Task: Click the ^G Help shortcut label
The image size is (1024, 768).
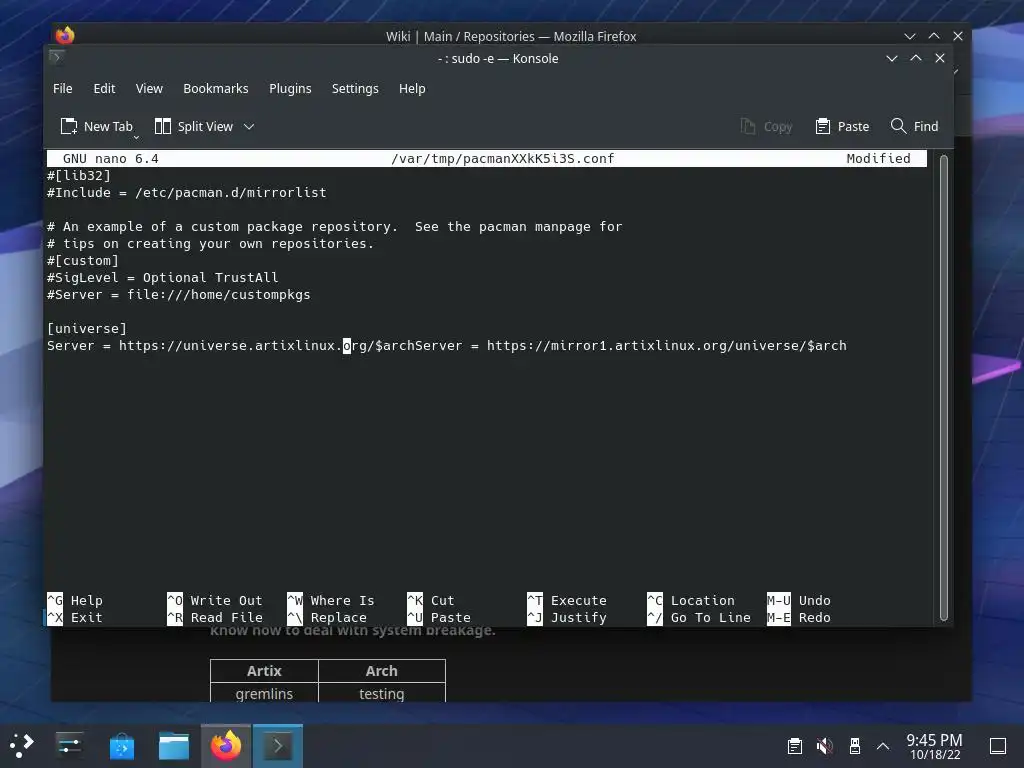Action: (75, 600)
